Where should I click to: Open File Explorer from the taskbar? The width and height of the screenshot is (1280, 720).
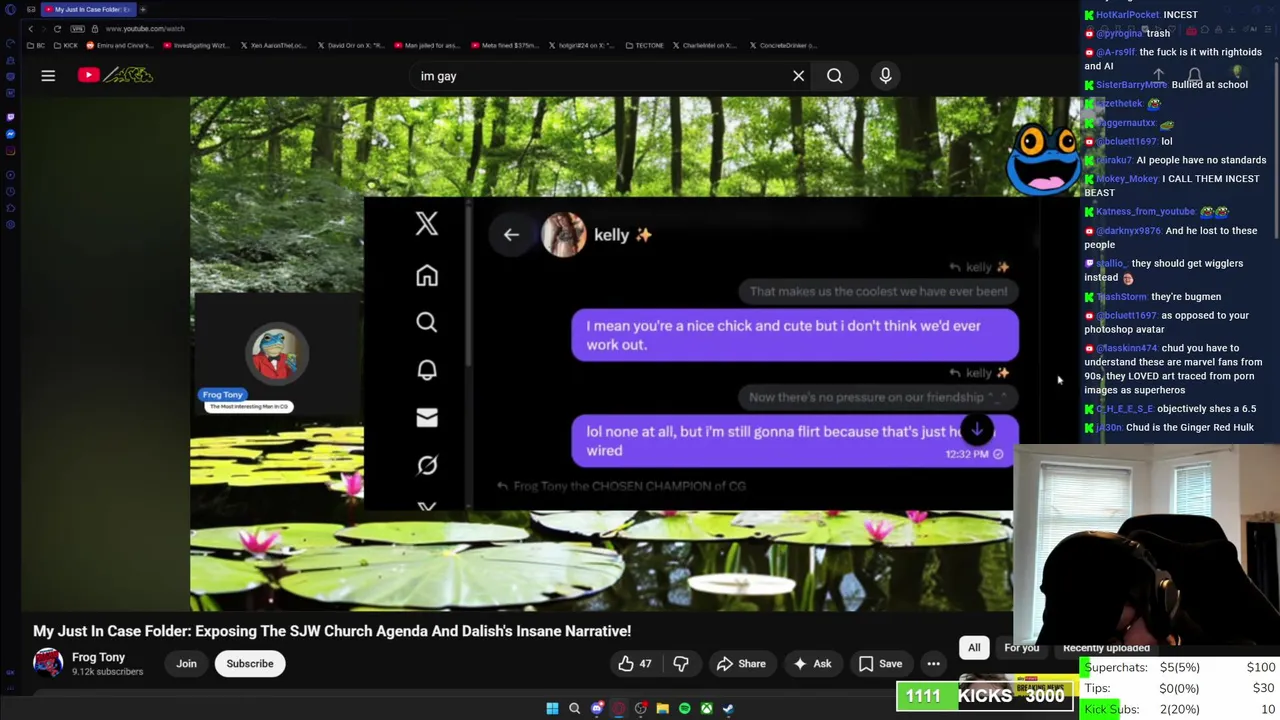click(662, 708)
